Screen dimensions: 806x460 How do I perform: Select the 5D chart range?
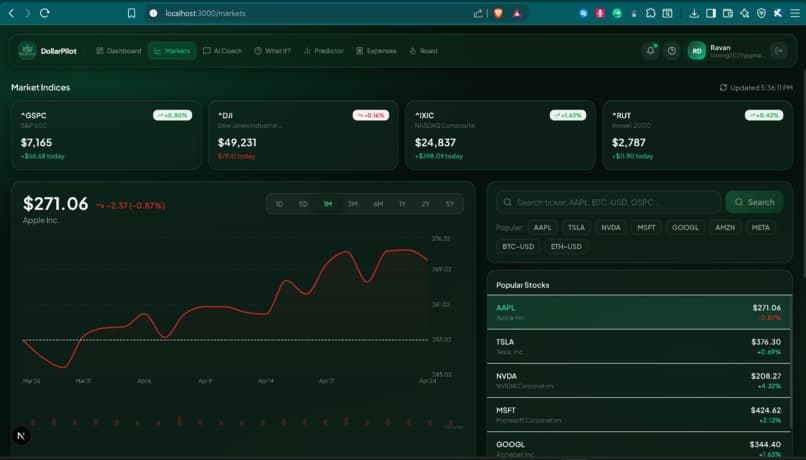[303, 204]
